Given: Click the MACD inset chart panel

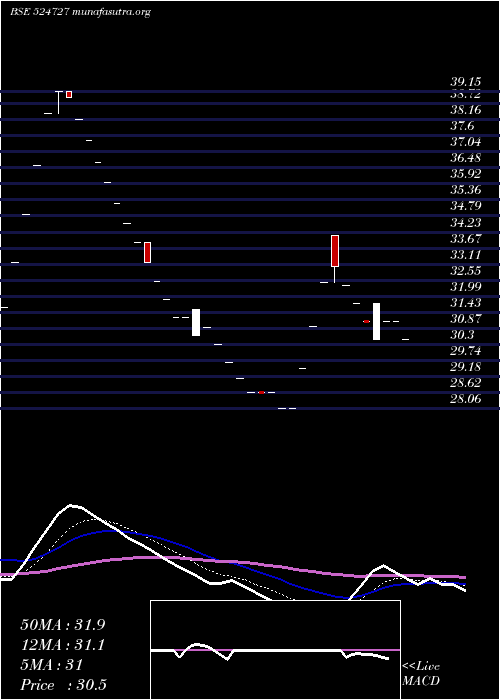Looking at the screenshot, I should point(275,650).
